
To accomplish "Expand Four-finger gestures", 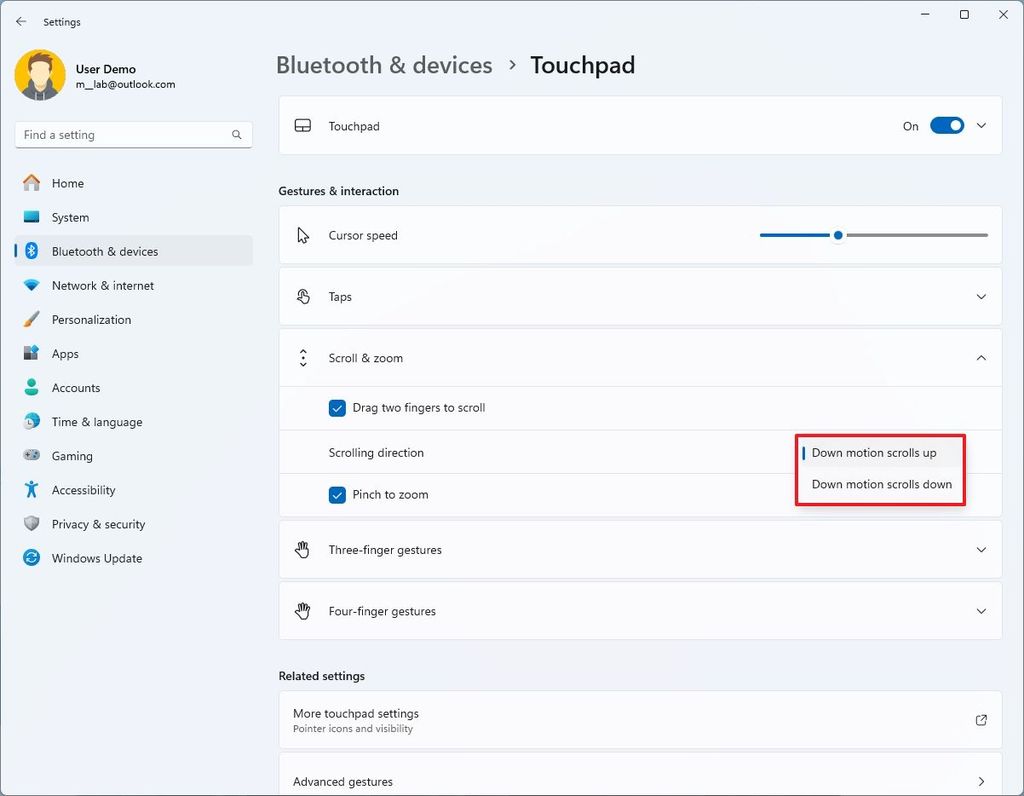I will click(x=981, y=611).
